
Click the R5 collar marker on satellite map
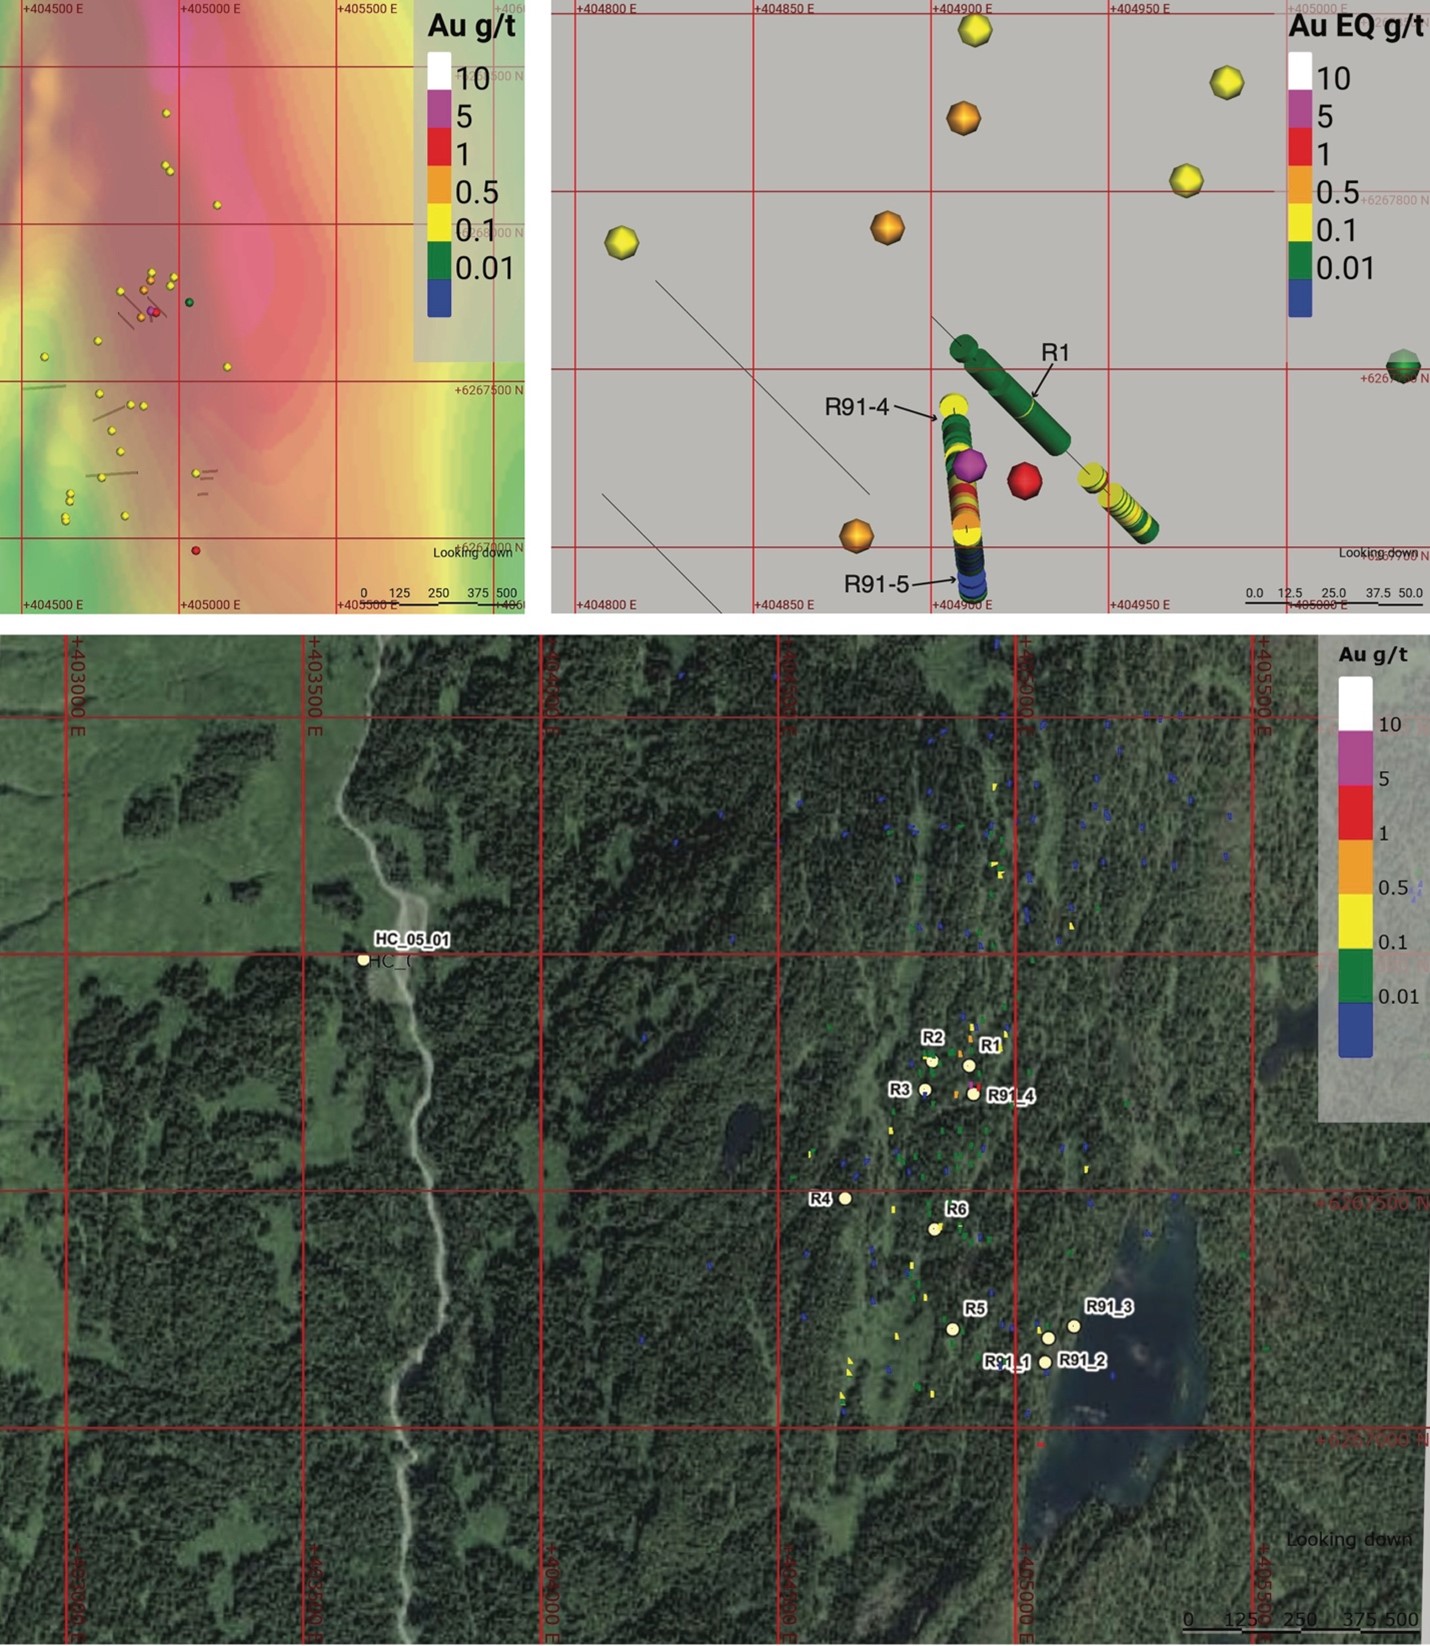pos(952,1329)
